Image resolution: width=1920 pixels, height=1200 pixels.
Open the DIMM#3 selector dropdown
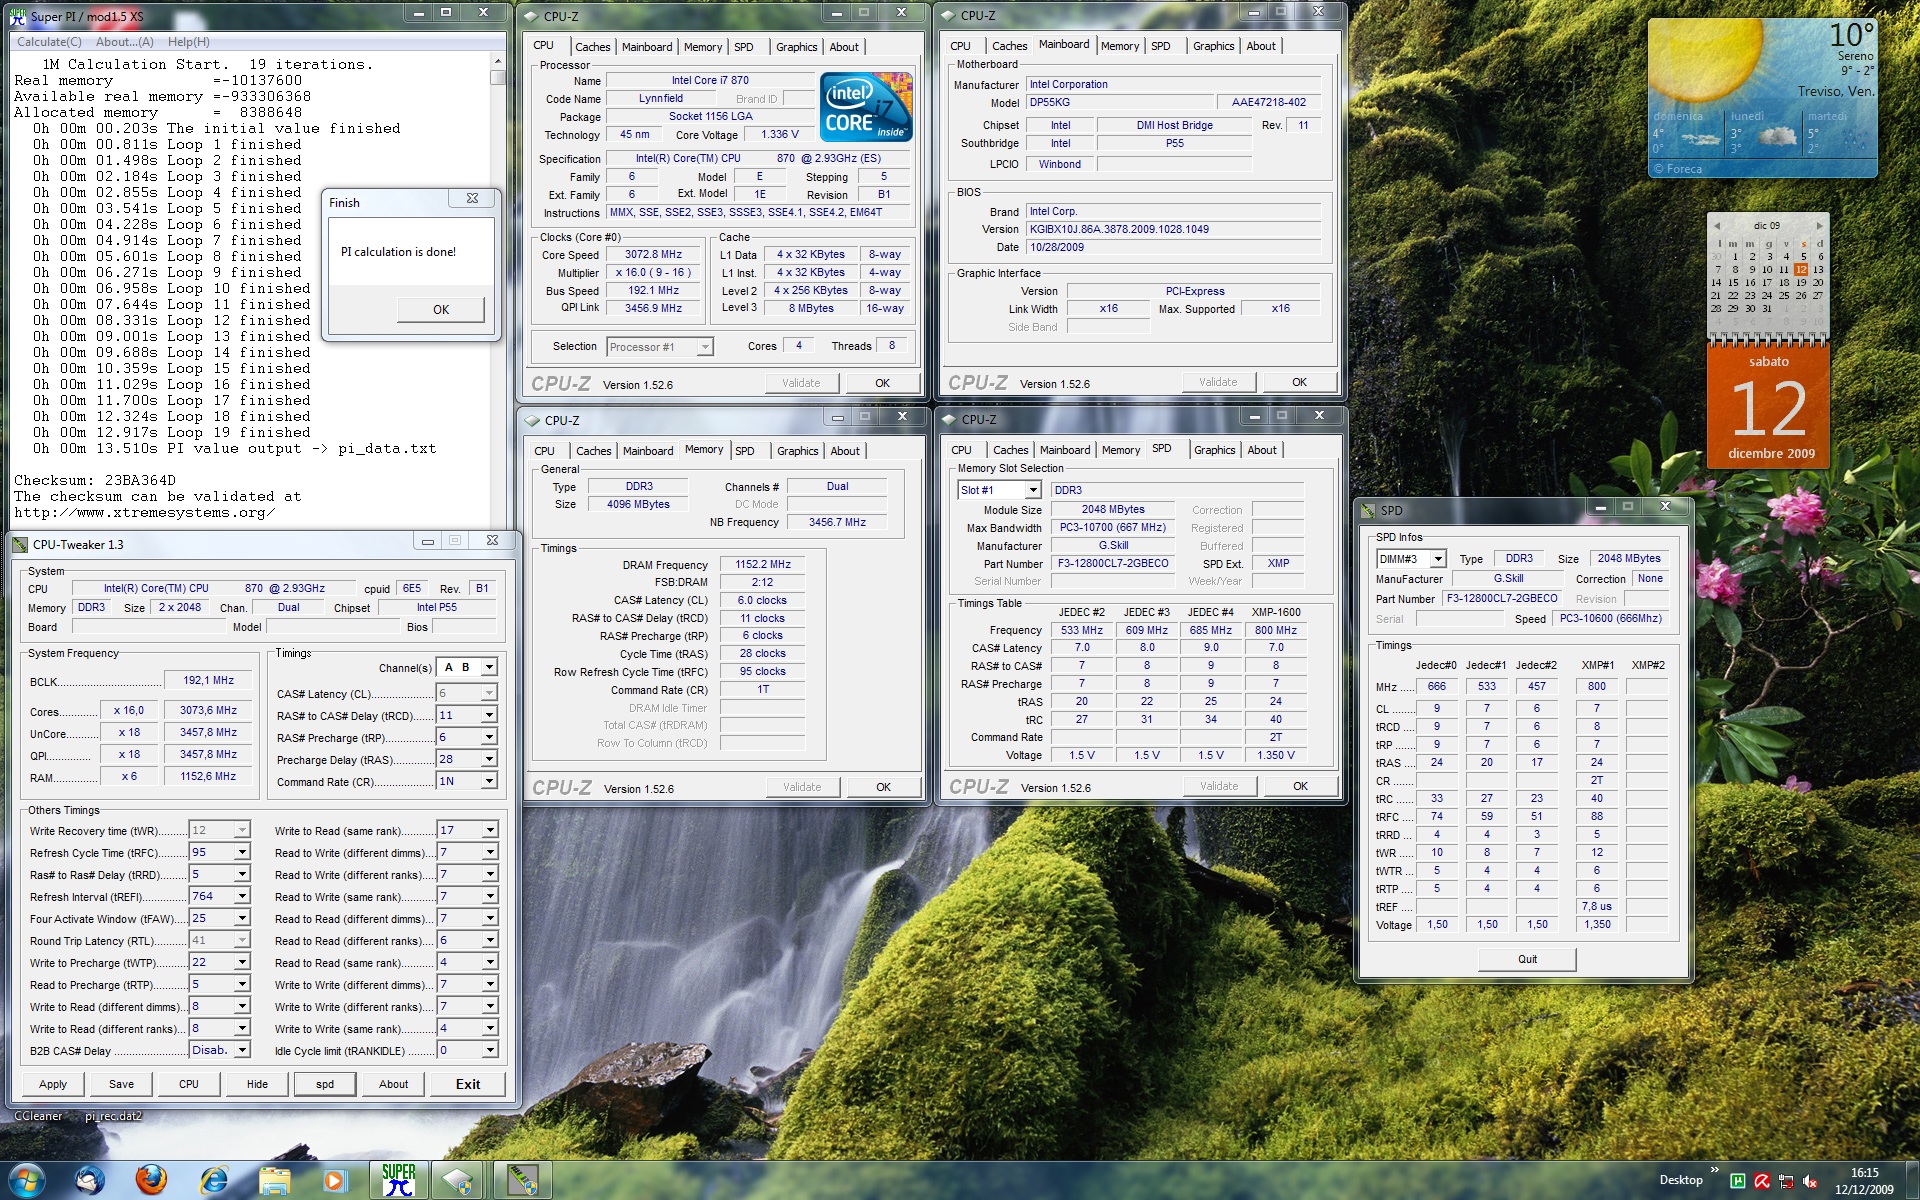tap(1437, 559)
